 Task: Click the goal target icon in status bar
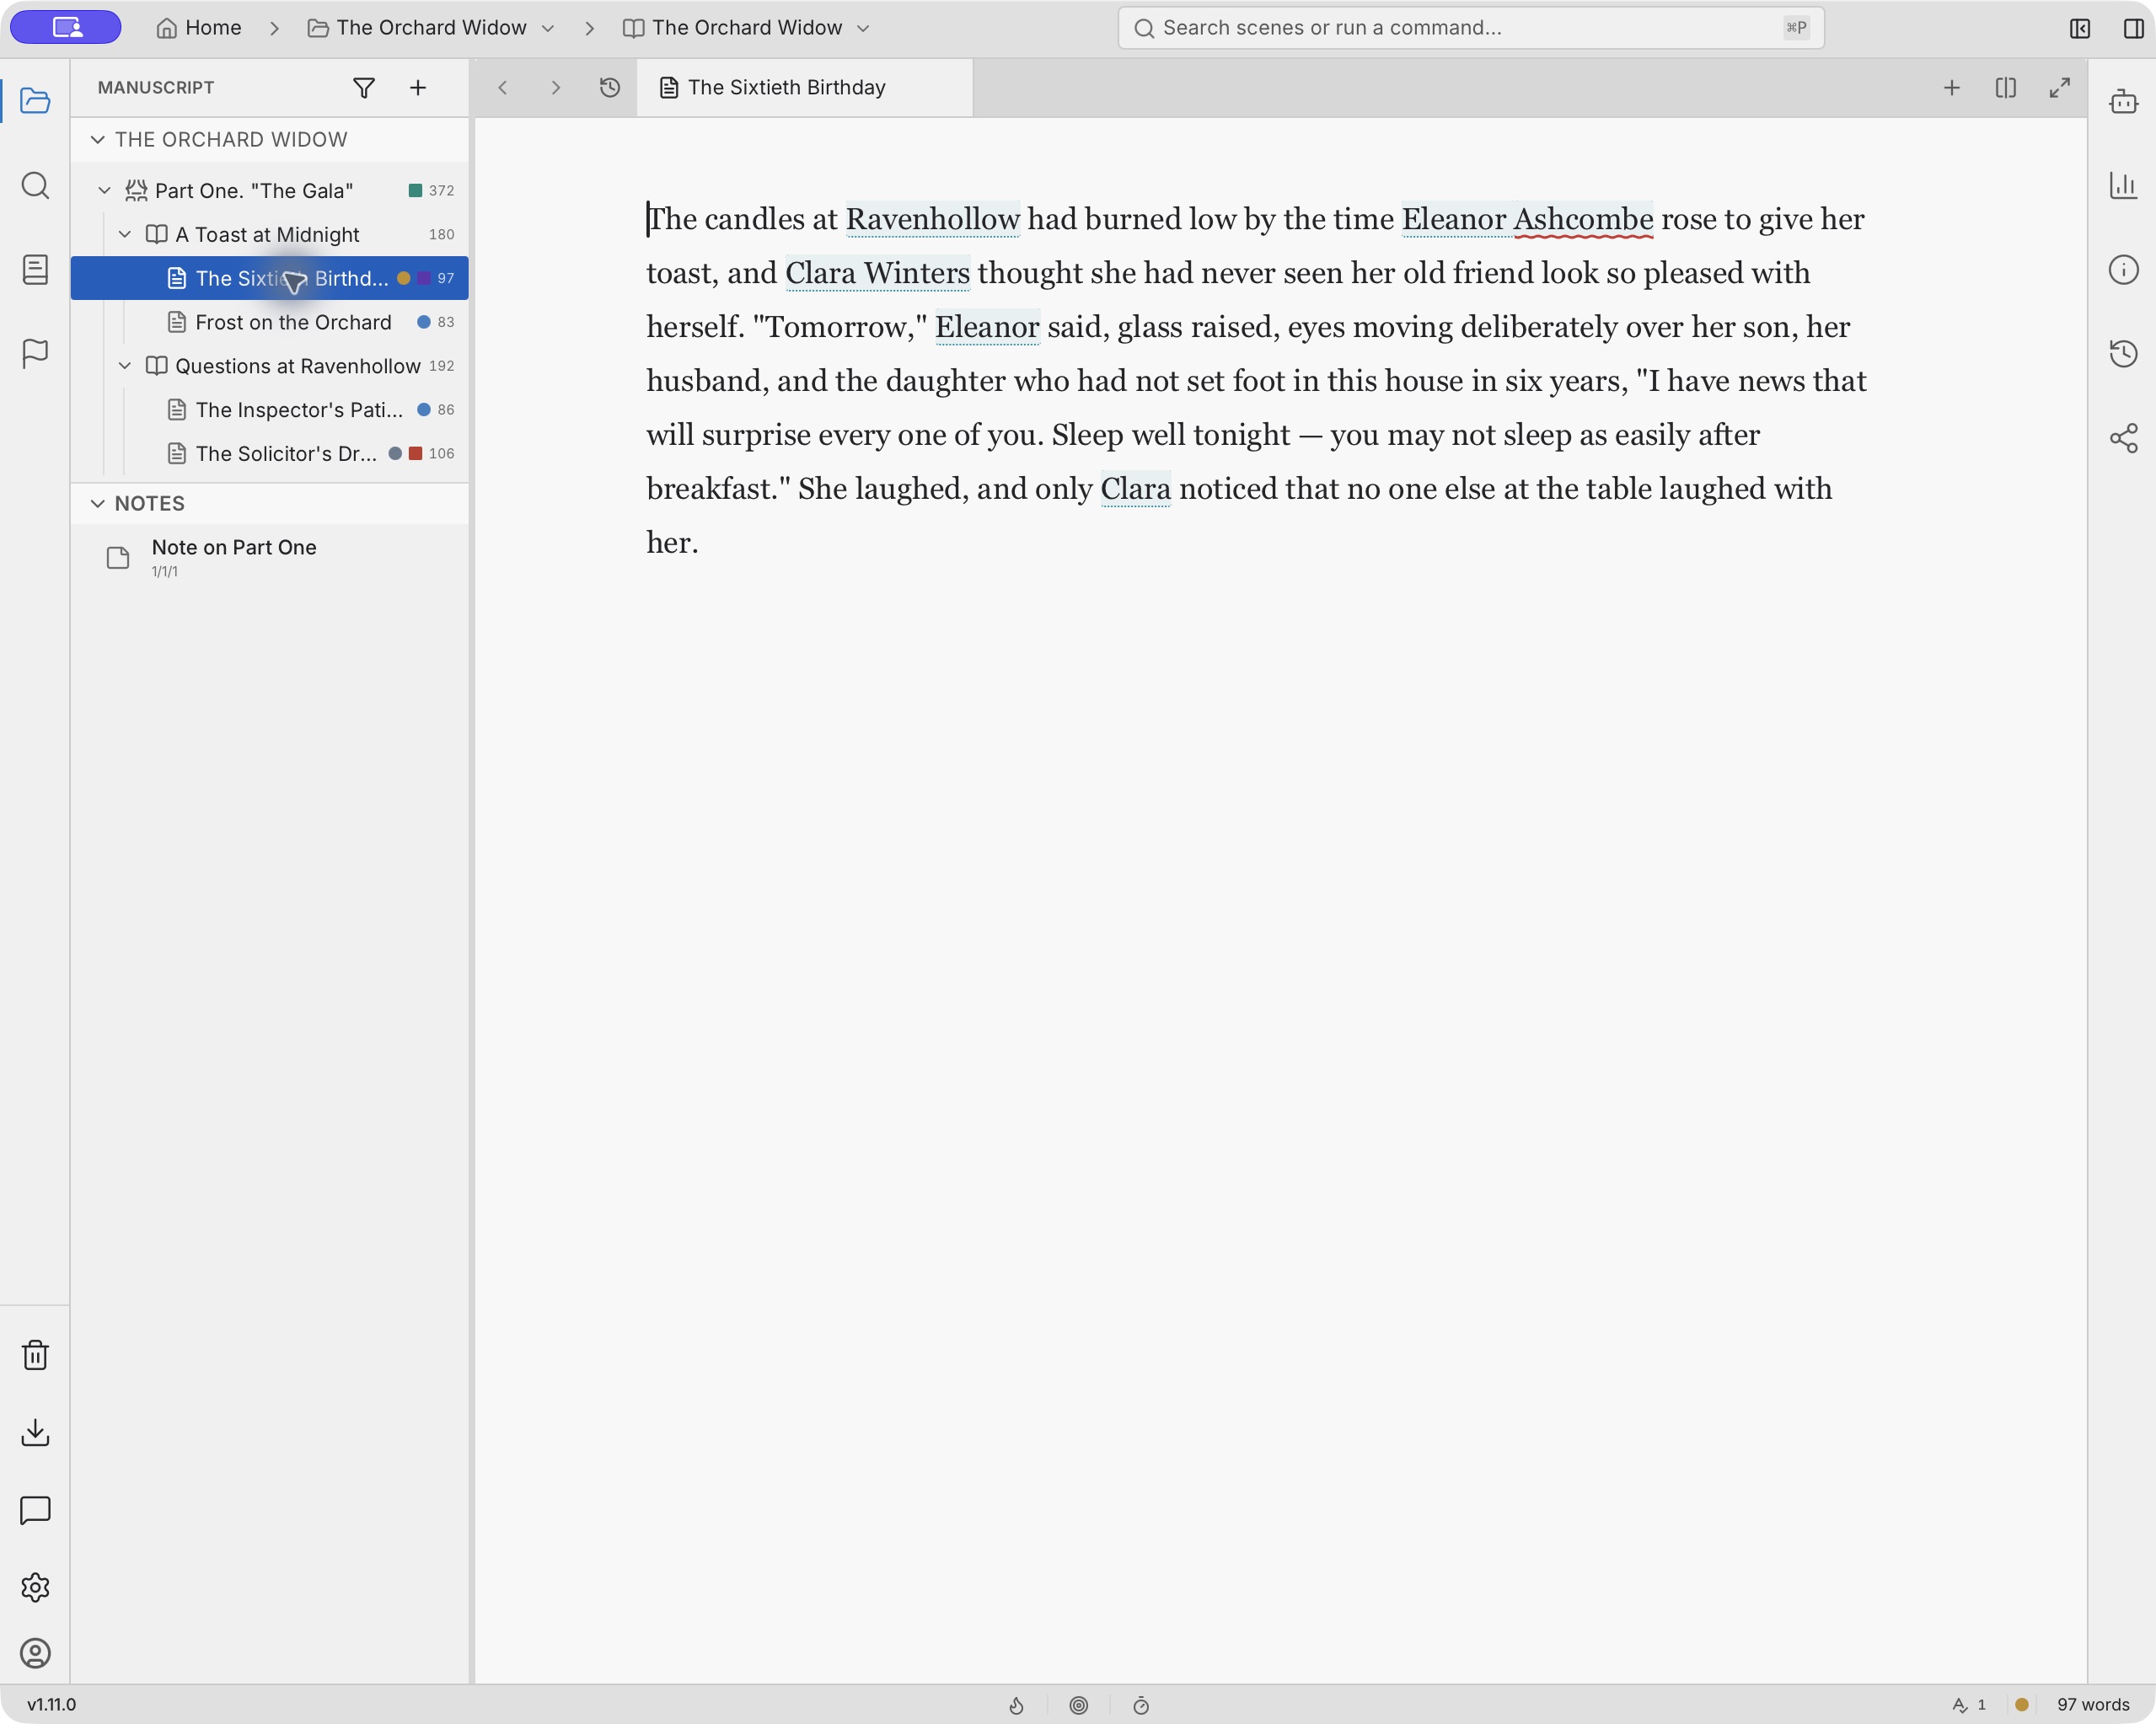[x=1078, y=1705]
